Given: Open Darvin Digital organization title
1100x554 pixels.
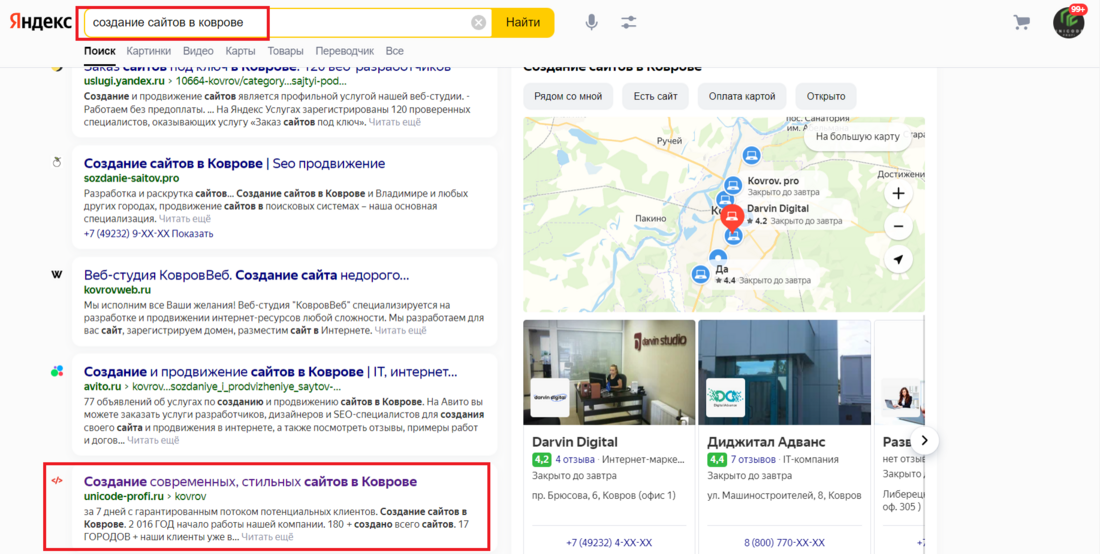Looking at the screenshot, I should [575, 442].
